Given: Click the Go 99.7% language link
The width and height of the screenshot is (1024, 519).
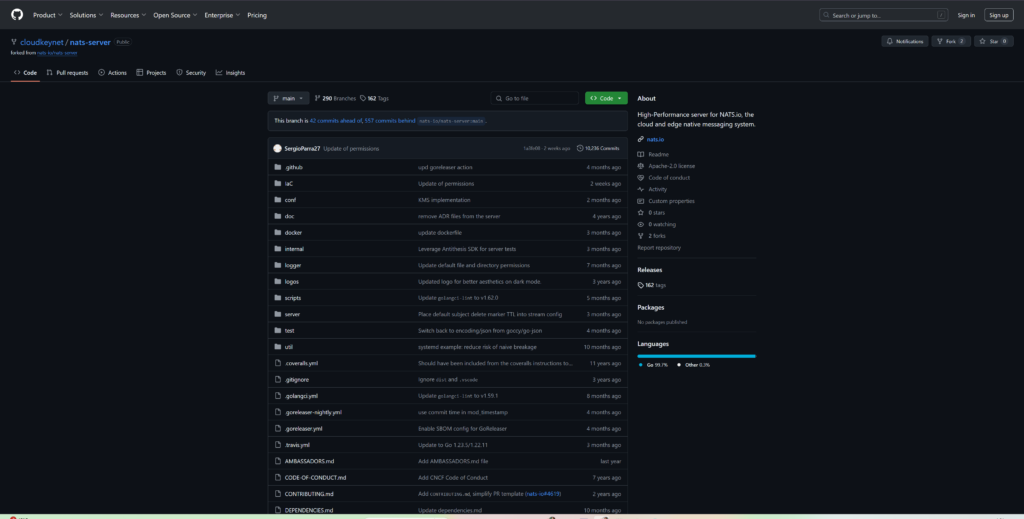Looking at the screenshot, I should coord(653,365).
